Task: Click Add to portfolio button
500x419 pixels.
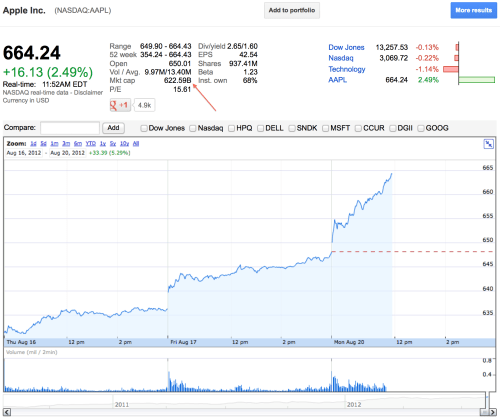Action: (292, 10)
